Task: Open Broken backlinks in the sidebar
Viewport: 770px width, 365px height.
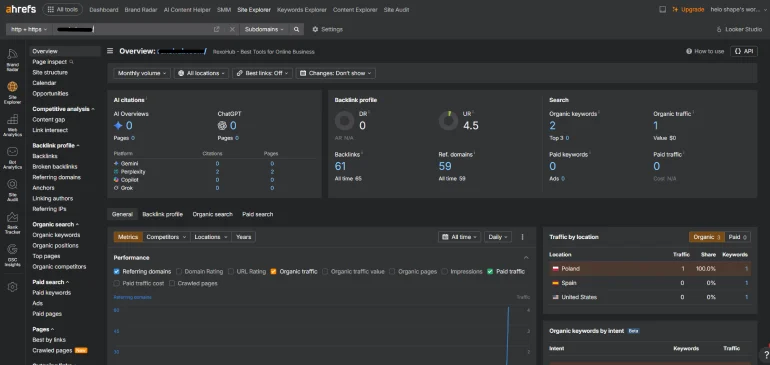Action: click(55, 167)
